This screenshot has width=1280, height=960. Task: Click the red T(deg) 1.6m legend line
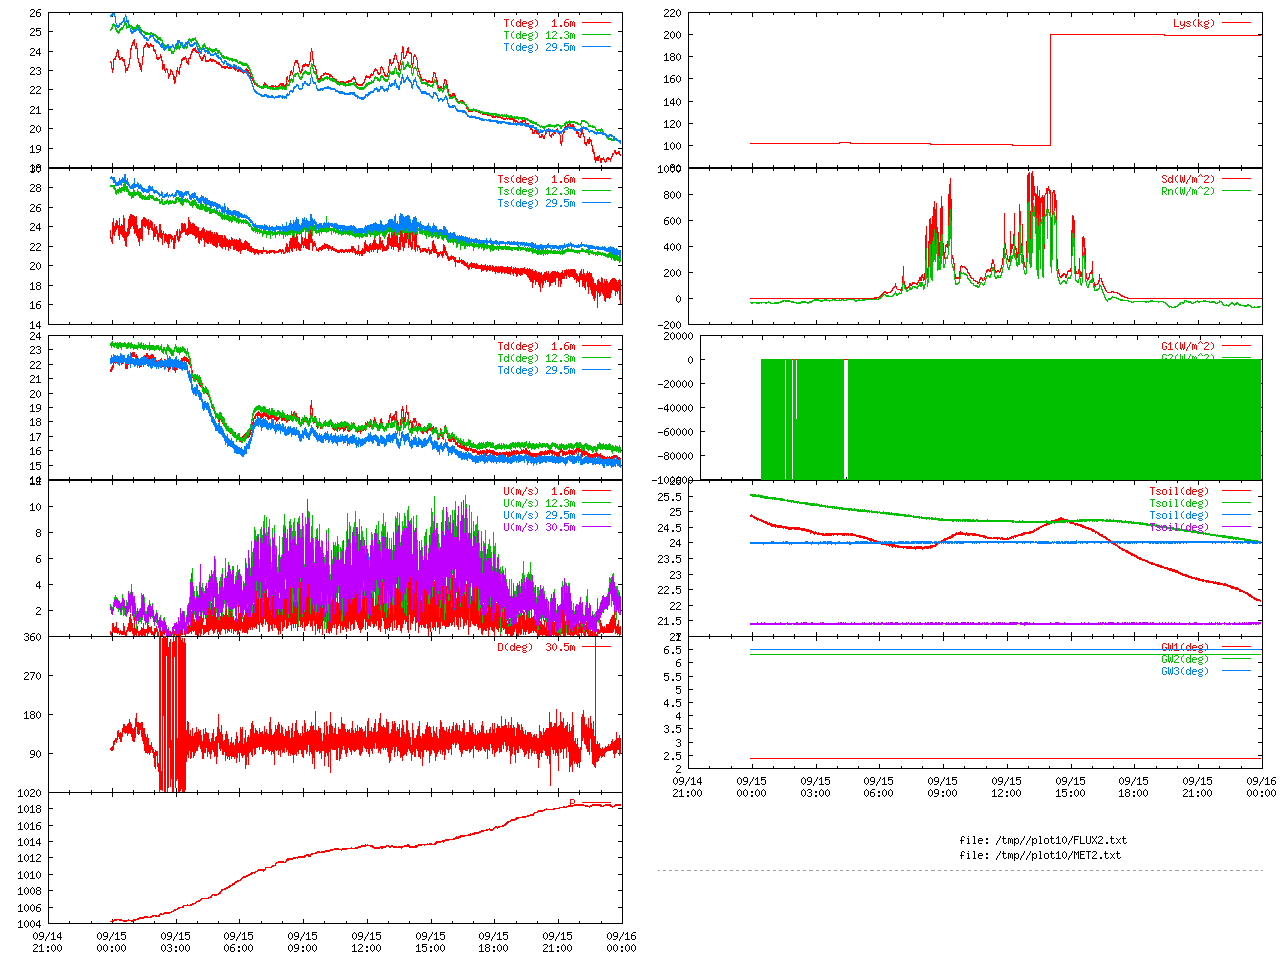tap(596, 23)
